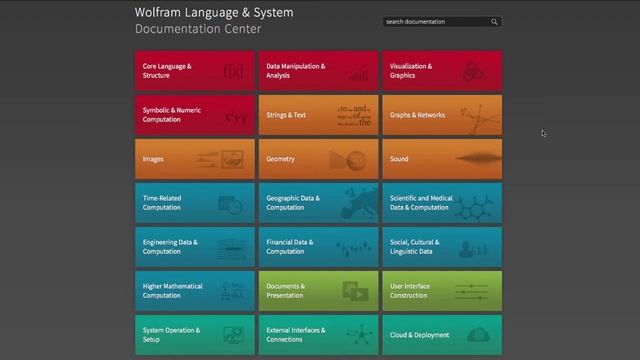
Task: Open Cloud & Deployment label
Action: point(420,335)
